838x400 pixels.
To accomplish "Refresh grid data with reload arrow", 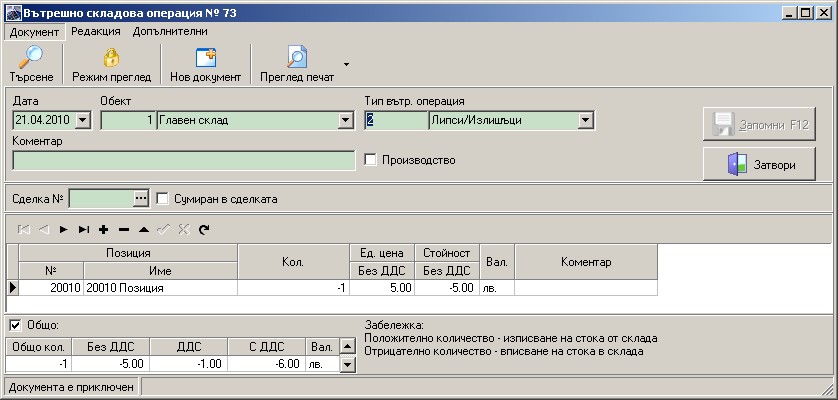I will [x=204, y=229].
